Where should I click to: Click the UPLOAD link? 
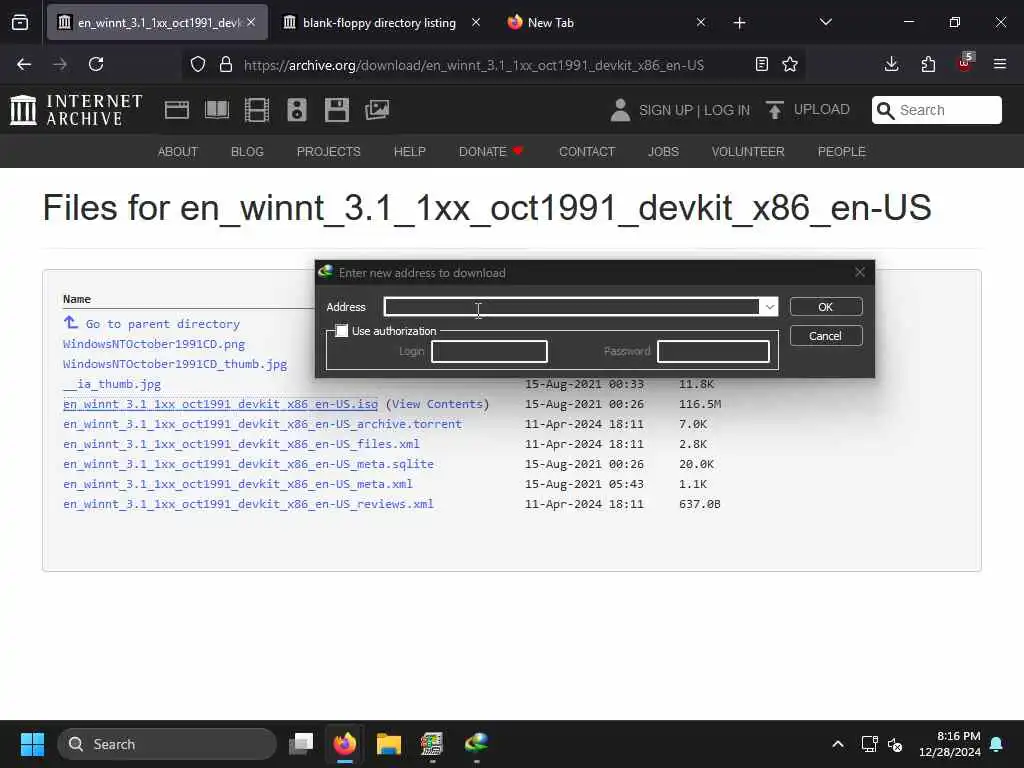click(821, 109)
